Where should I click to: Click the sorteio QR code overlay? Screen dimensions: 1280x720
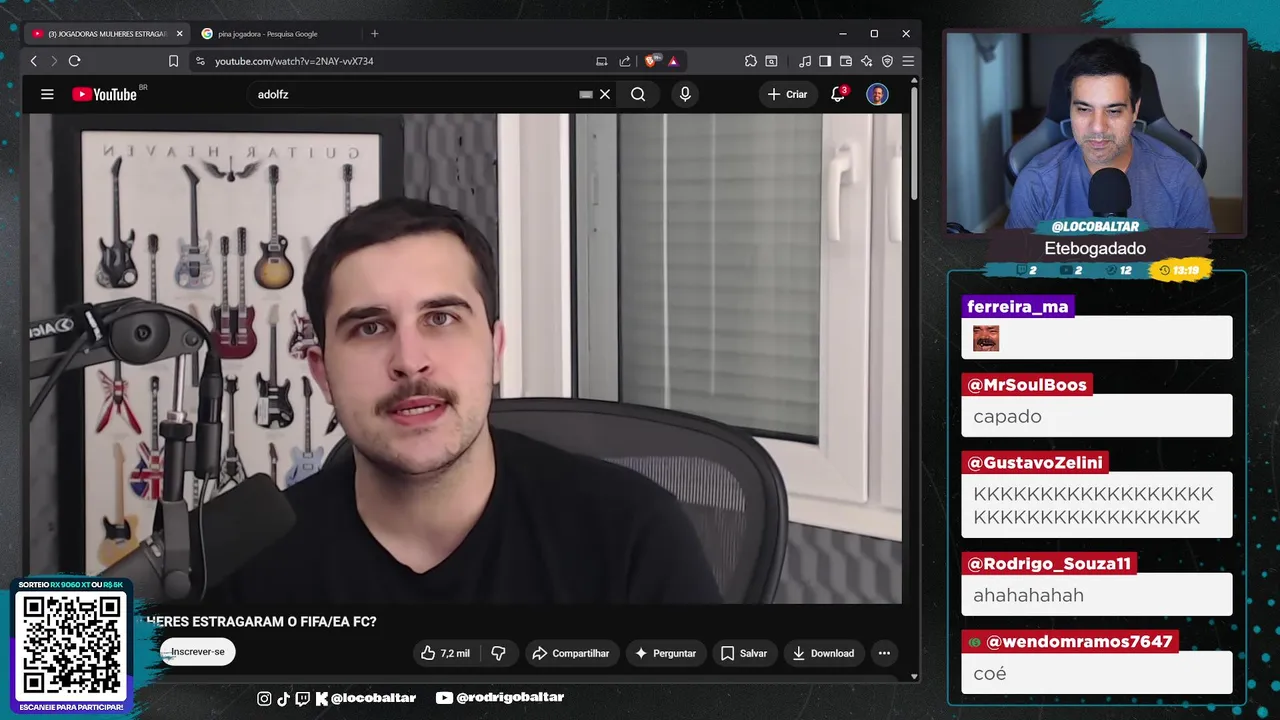click(71, 645)
